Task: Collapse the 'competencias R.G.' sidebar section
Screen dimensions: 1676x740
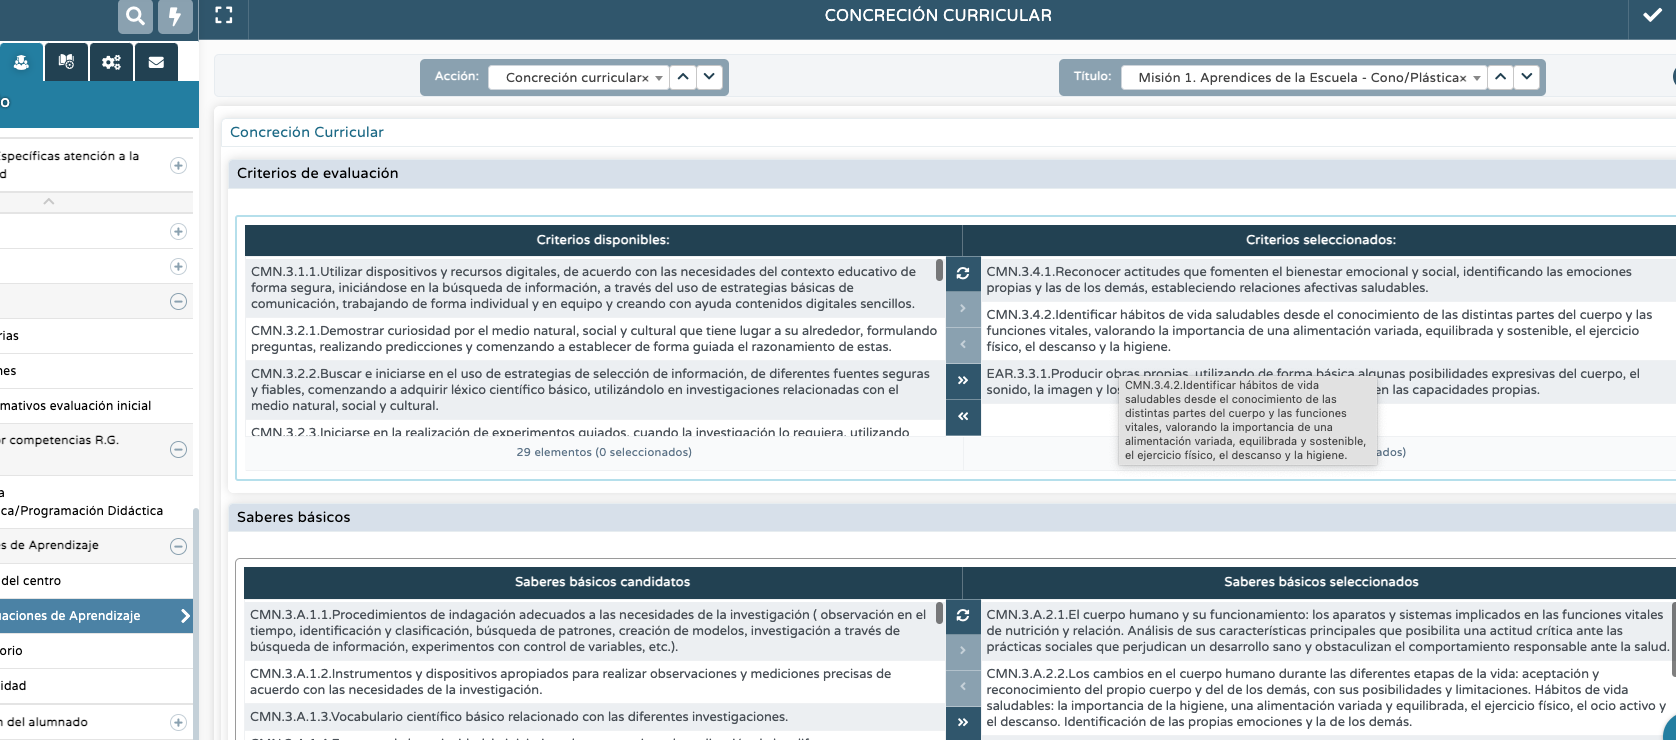Action: [x=178, y=450]
